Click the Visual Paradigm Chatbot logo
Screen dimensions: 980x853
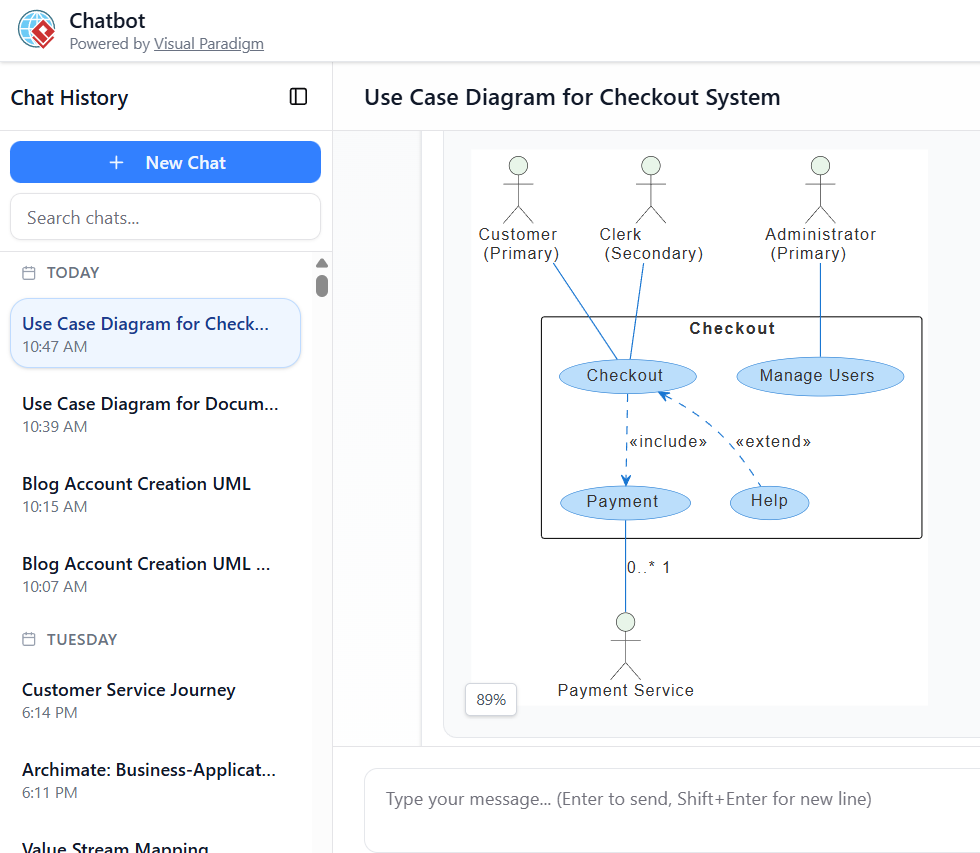[37, 30]
